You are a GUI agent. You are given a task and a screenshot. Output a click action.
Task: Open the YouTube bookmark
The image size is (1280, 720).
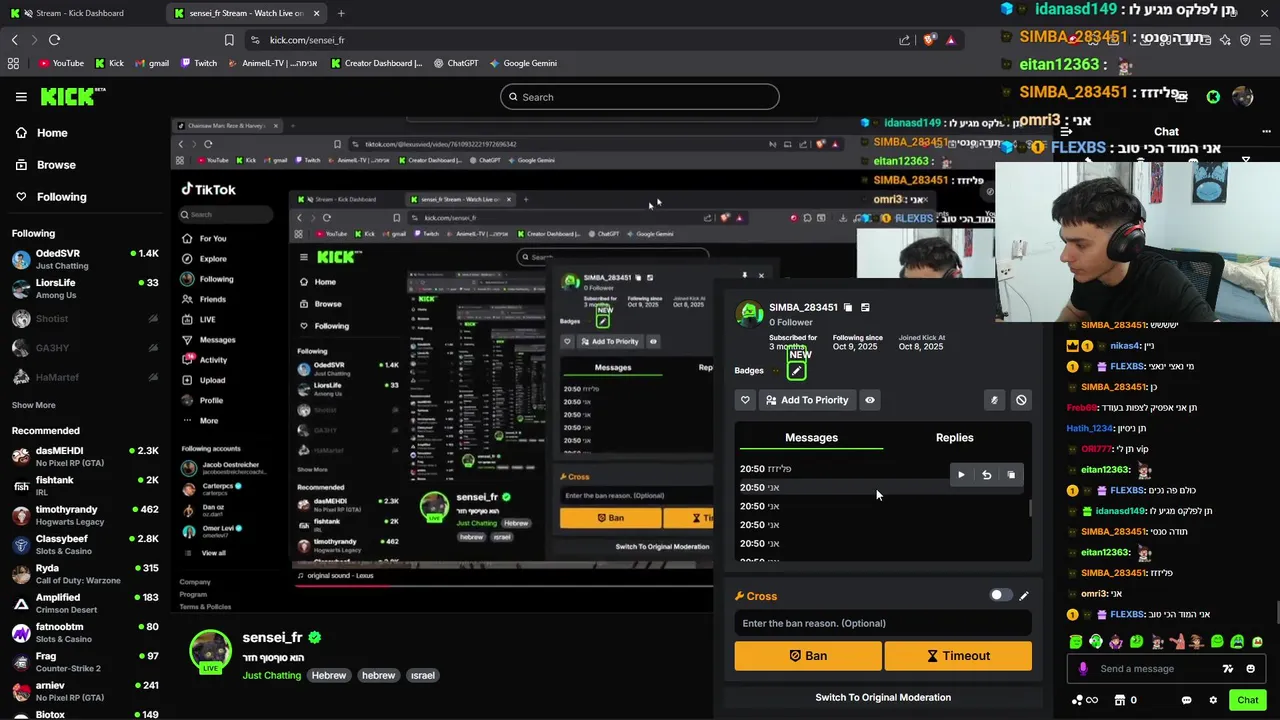click(60, 63)
